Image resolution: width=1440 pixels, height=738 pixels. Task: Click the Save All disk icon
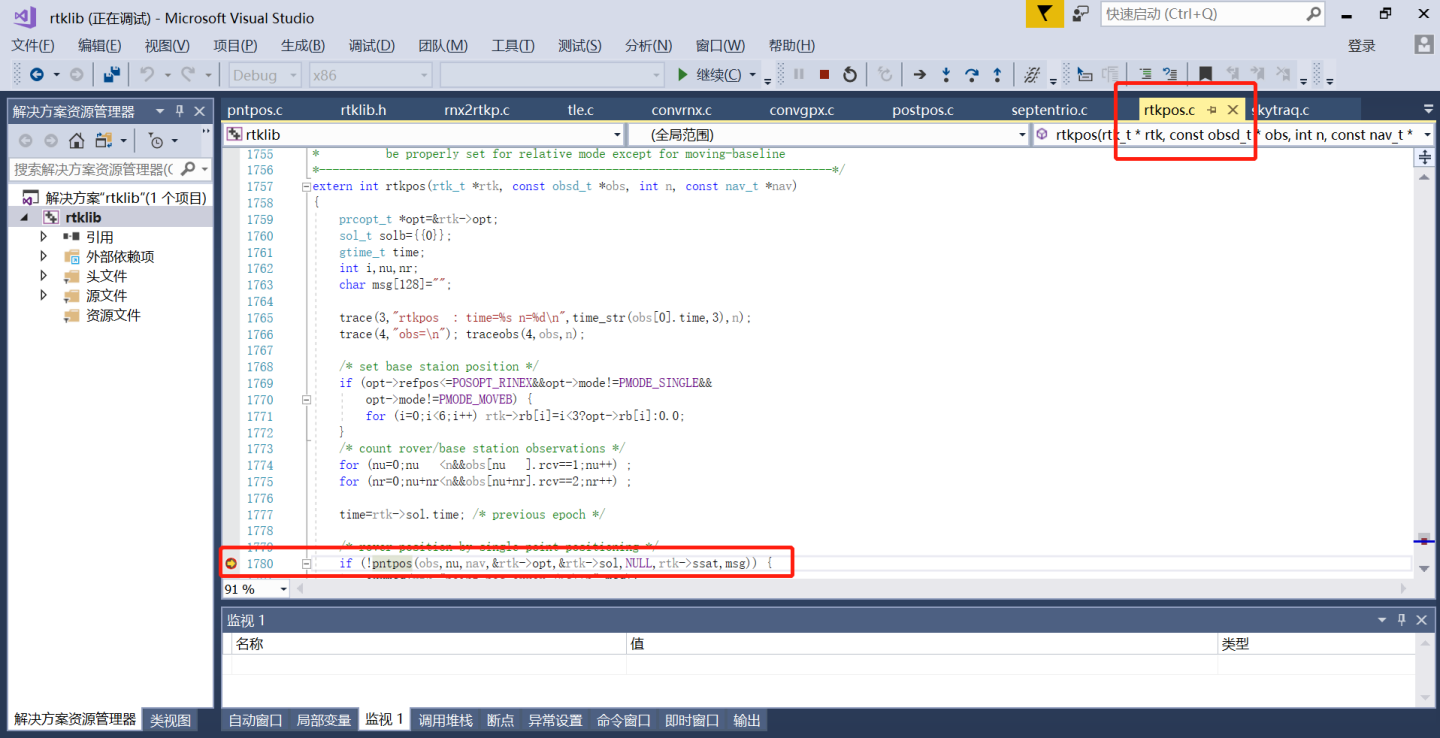112,74
